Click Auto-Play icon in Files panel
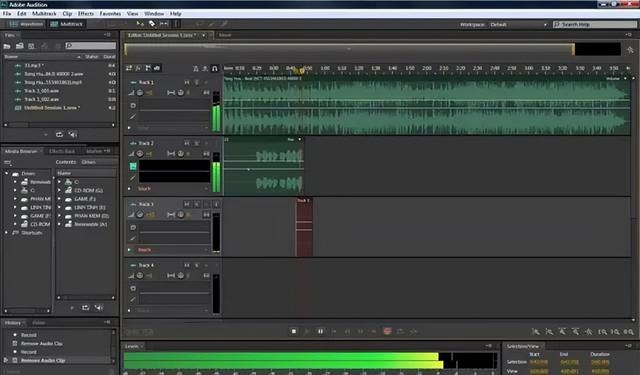The height and width of the screenshot is (375, 640). pos(73,134)
